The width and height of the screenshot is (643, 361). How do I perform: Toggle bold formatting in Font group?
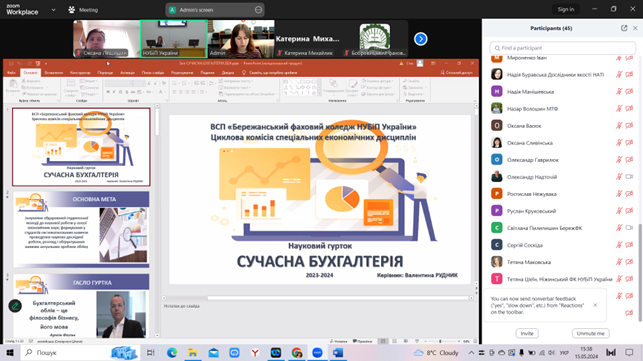click(x=108, y=92)
